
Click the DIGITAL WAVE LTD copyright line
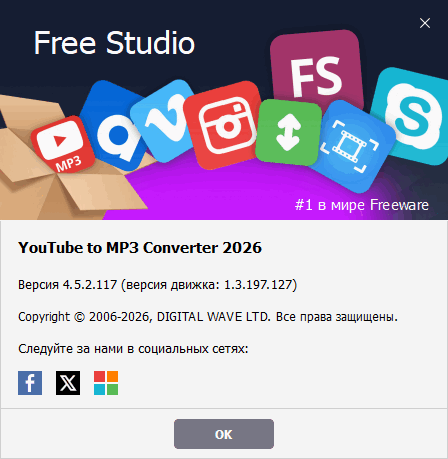pos(208,317)
